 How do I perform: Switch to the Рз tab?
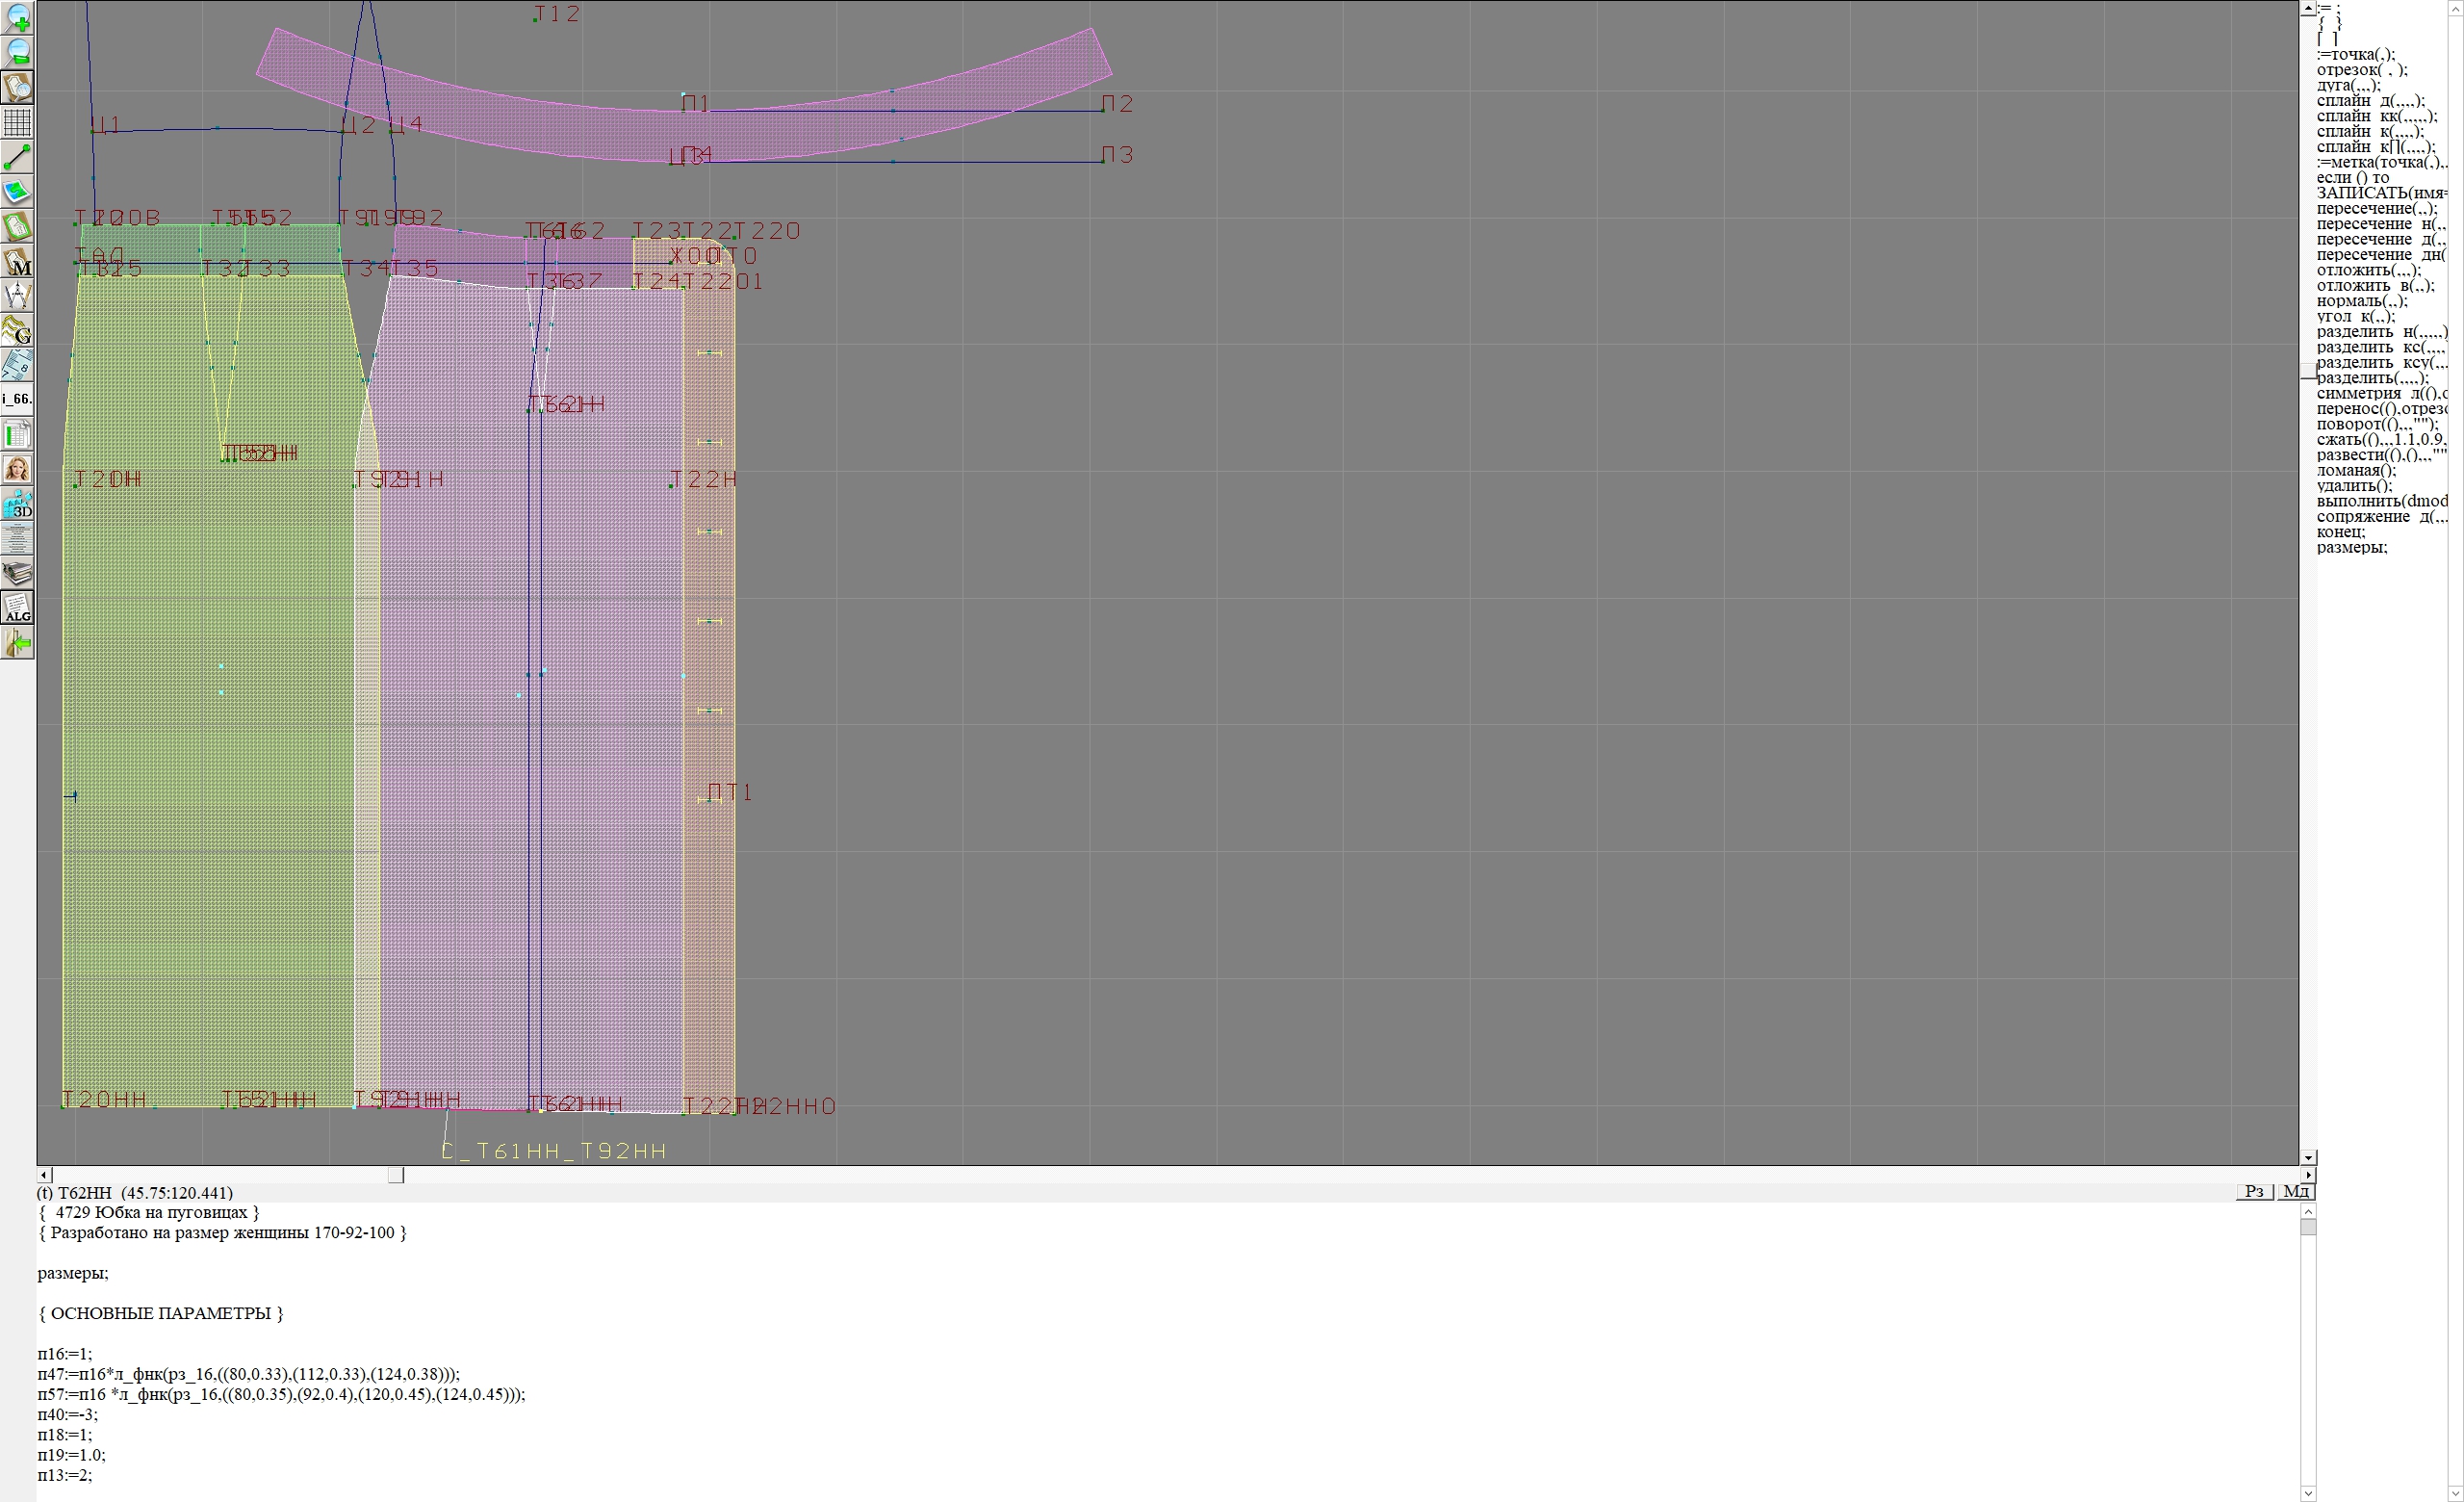(x=2254, y=1191)
